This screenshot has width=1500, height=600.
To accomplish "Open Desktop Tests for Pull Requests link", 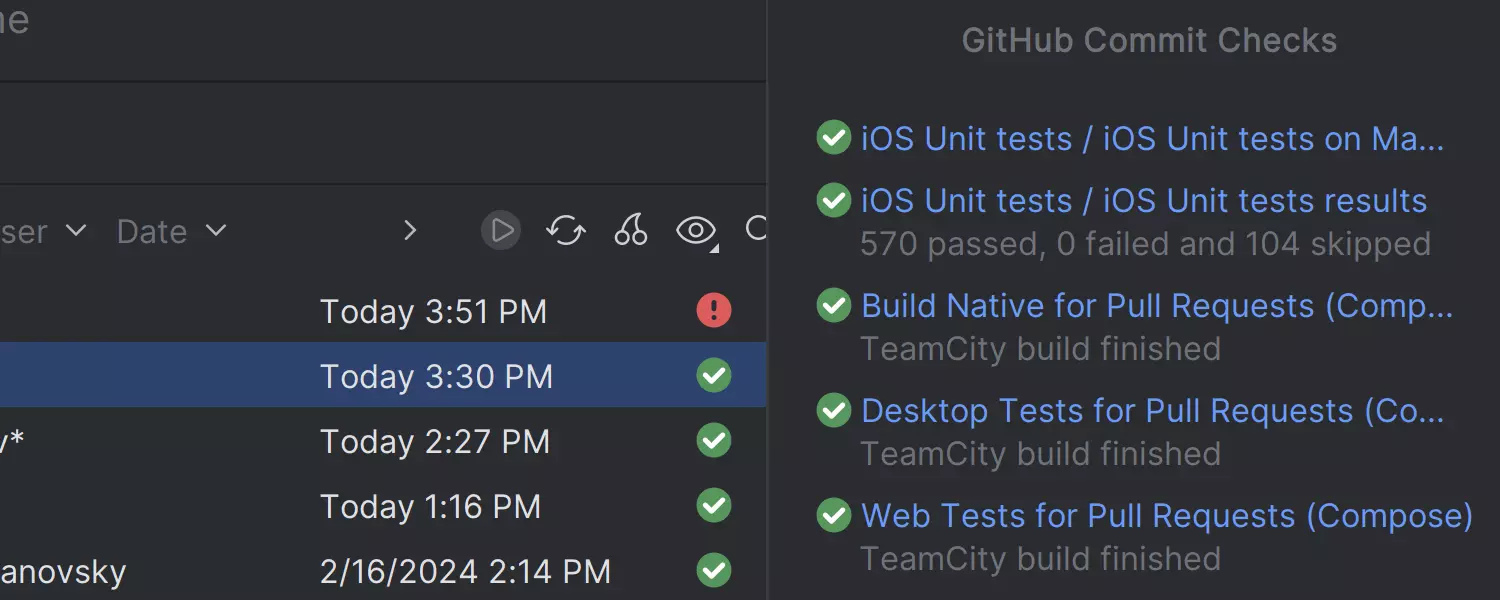I will [1152, 411].
